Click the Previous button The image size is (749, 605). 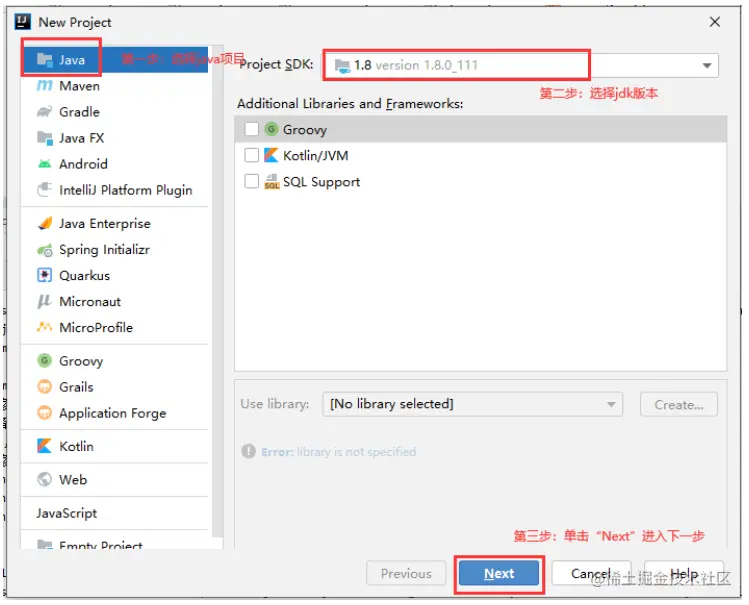406,573
